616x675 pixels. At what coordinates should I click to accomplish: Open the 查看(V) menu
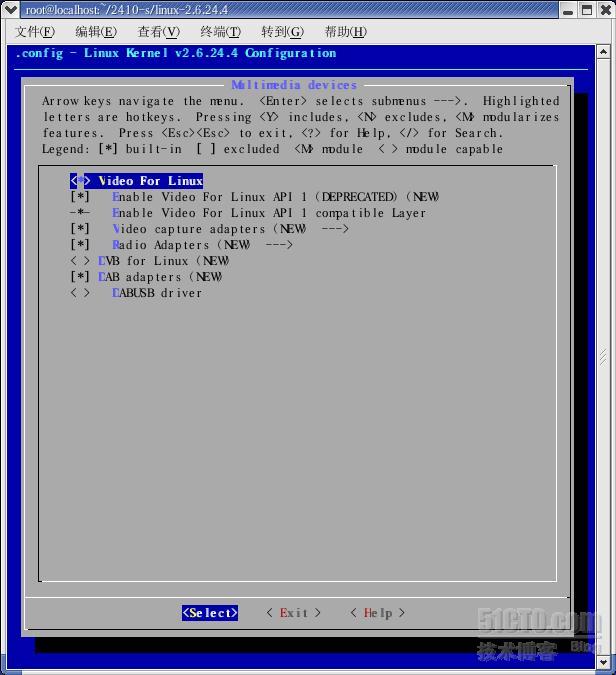tap(158, 32)
